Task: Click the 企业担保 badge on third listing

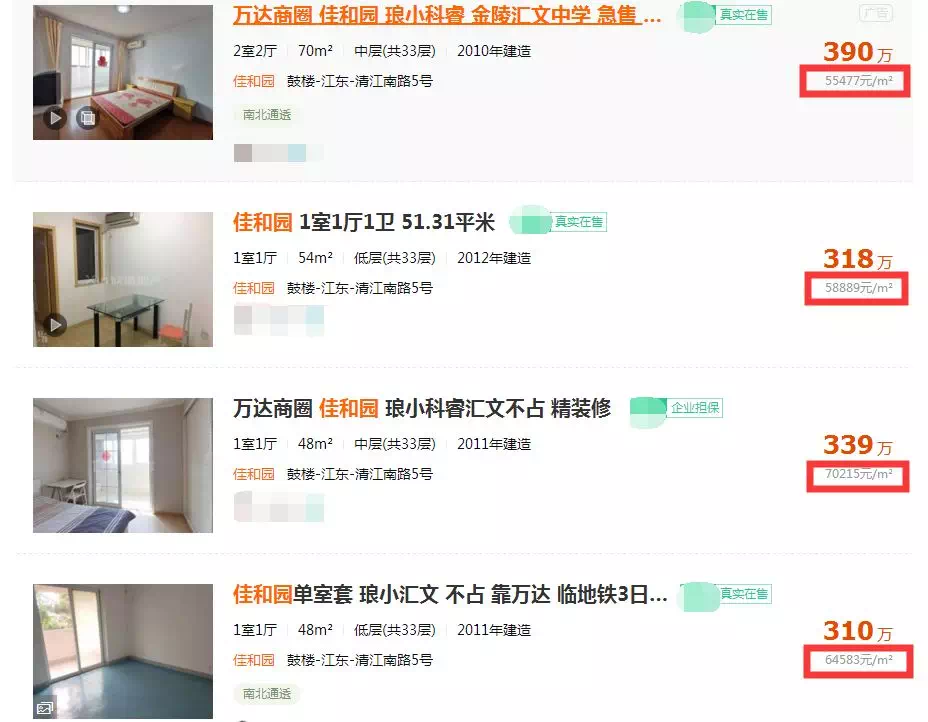Action: 695,408
